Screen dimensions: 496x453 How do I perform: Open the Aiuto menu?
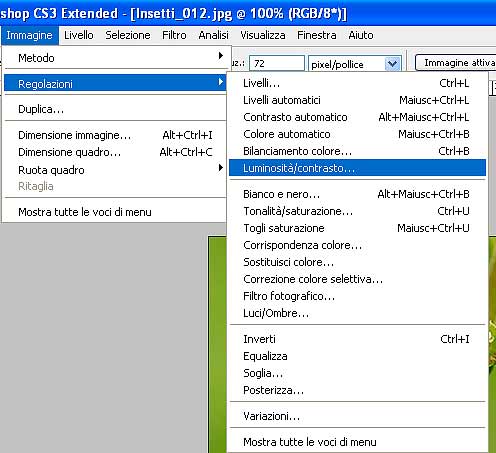point(361,35)
